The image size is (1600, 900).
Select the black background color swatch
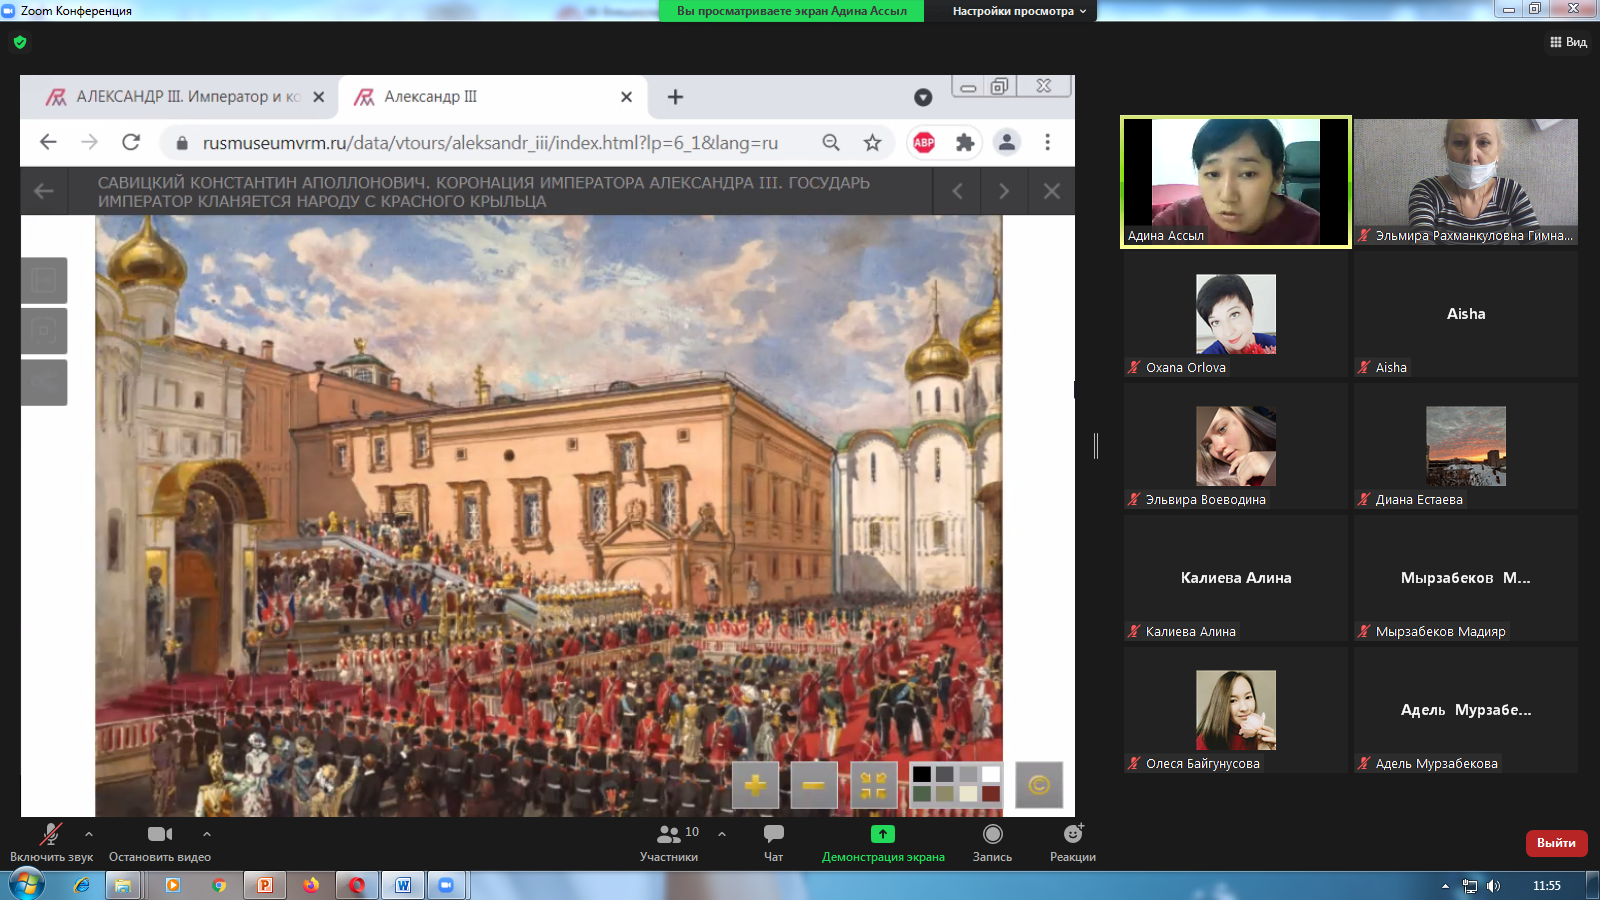pos(922,774)
